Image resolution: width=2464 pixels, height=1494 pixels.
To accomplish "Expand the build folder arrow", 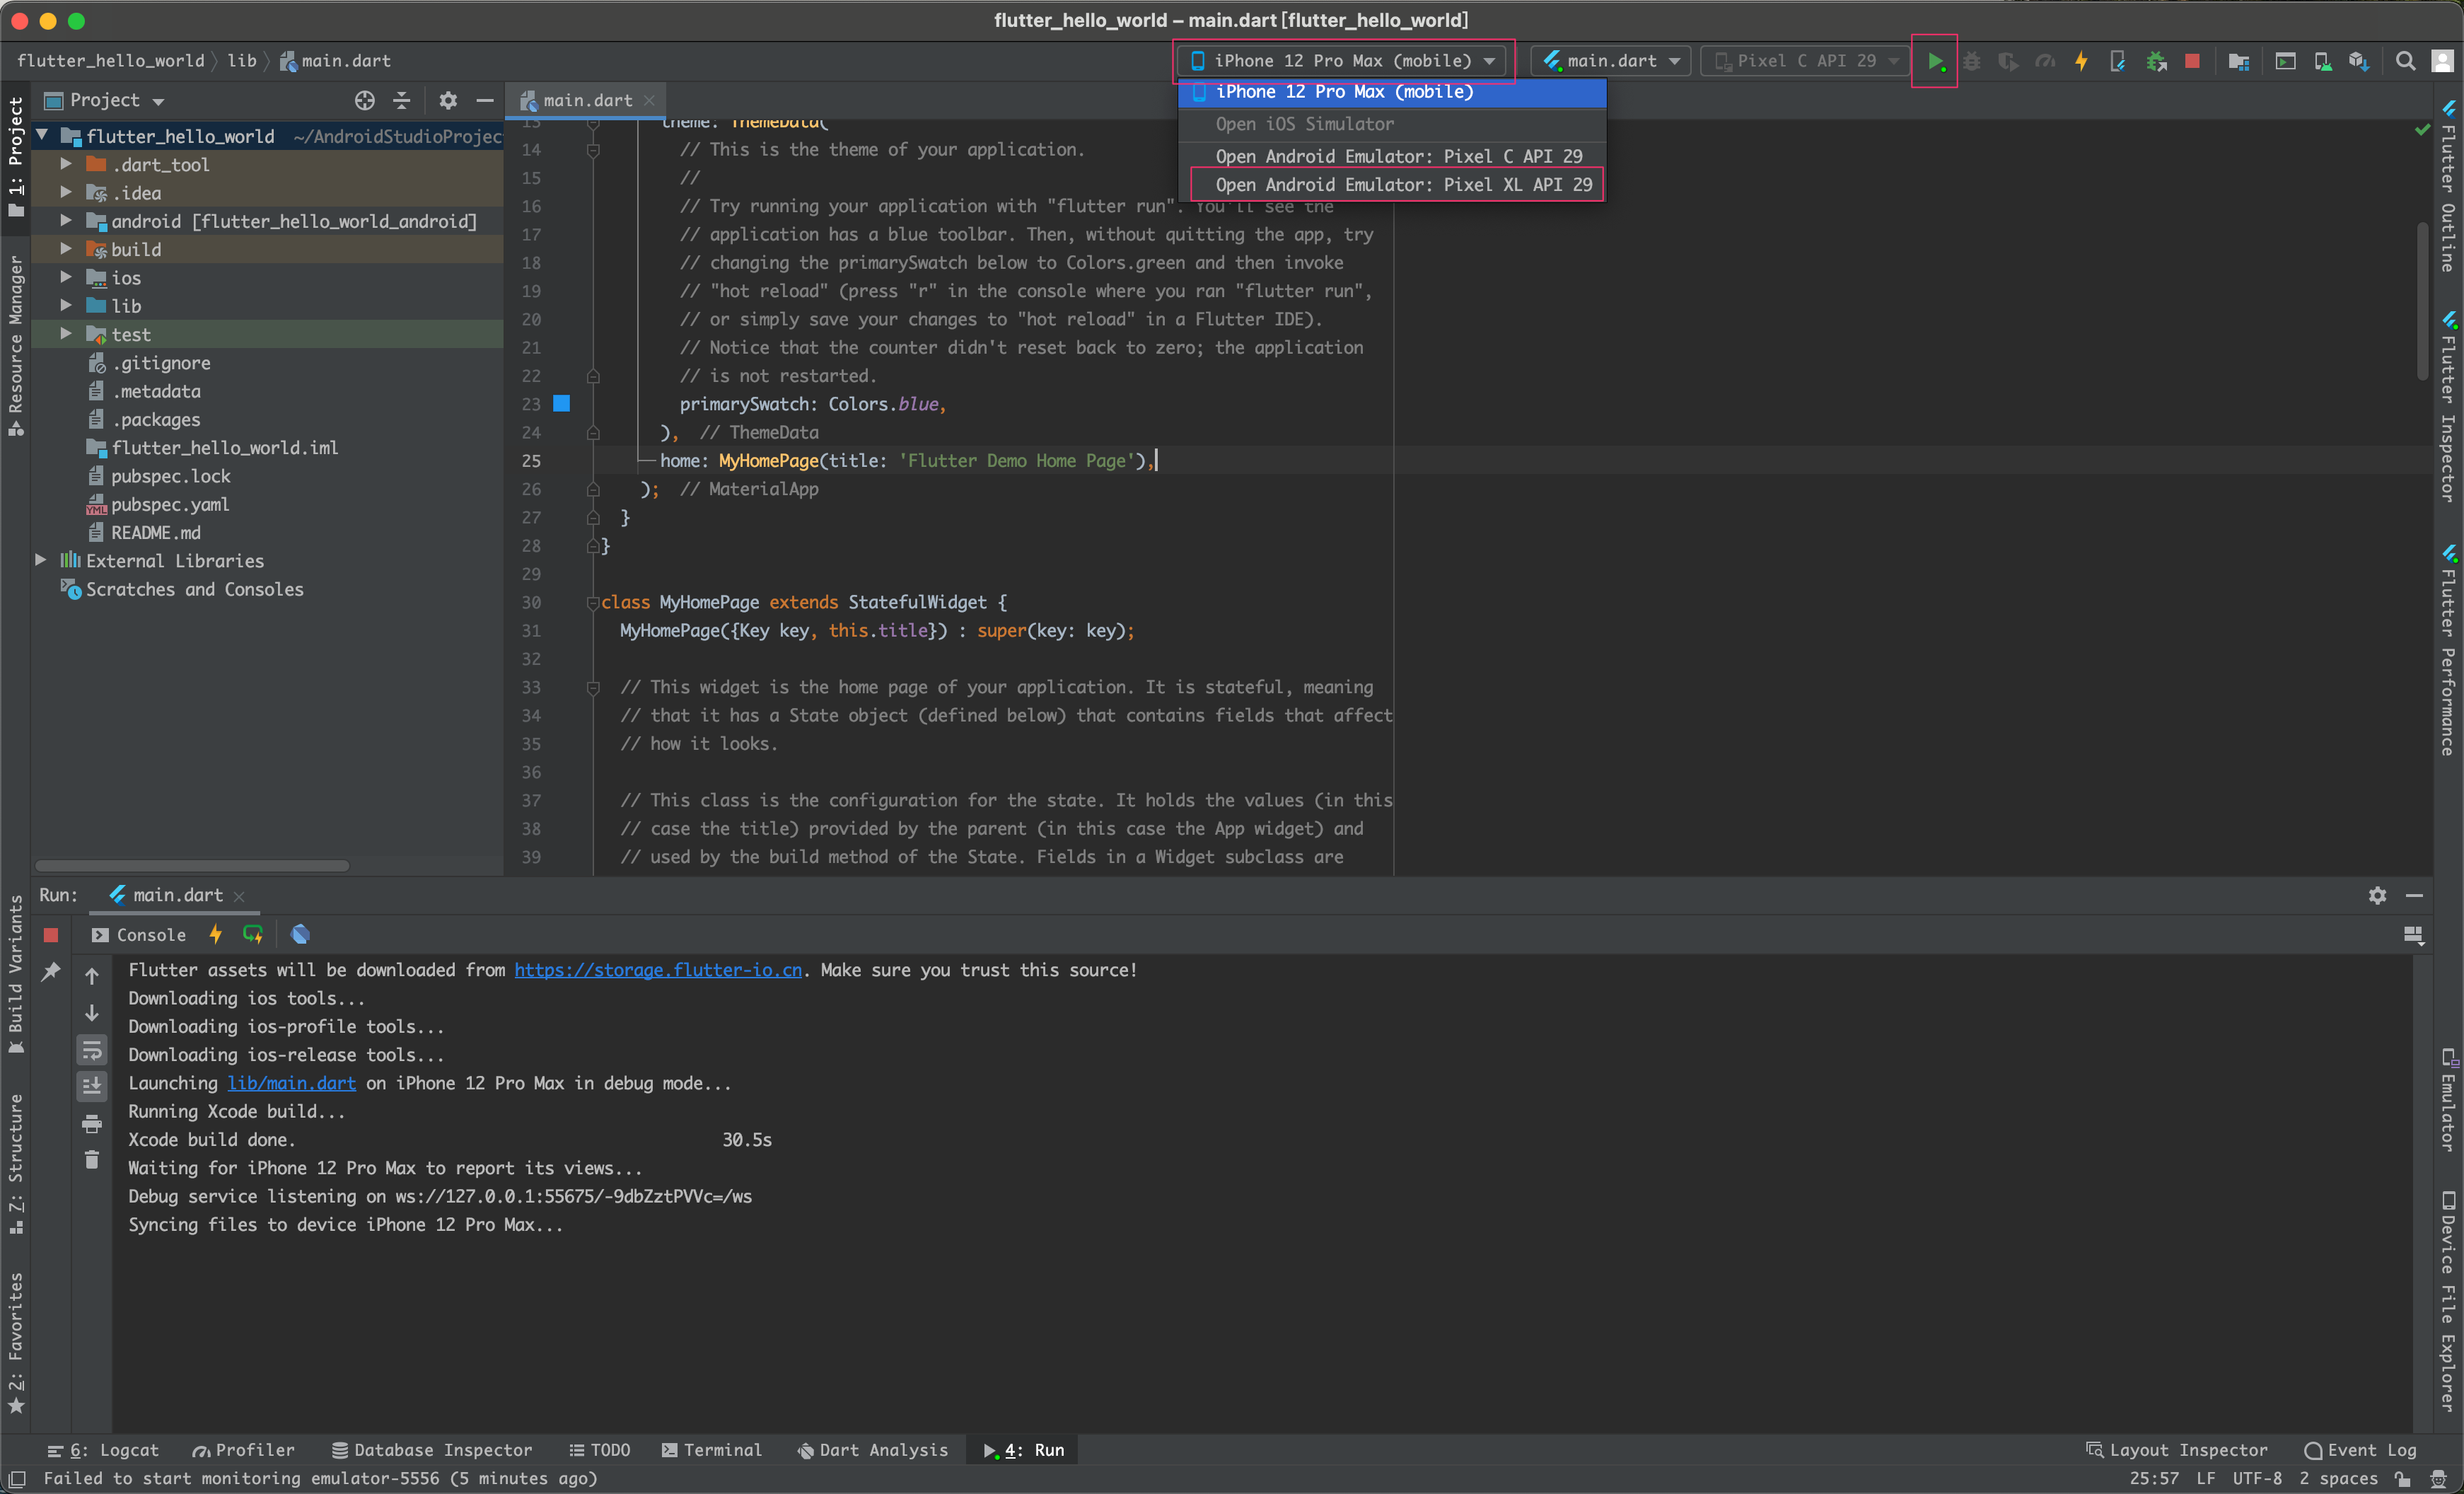I will 66,248.
